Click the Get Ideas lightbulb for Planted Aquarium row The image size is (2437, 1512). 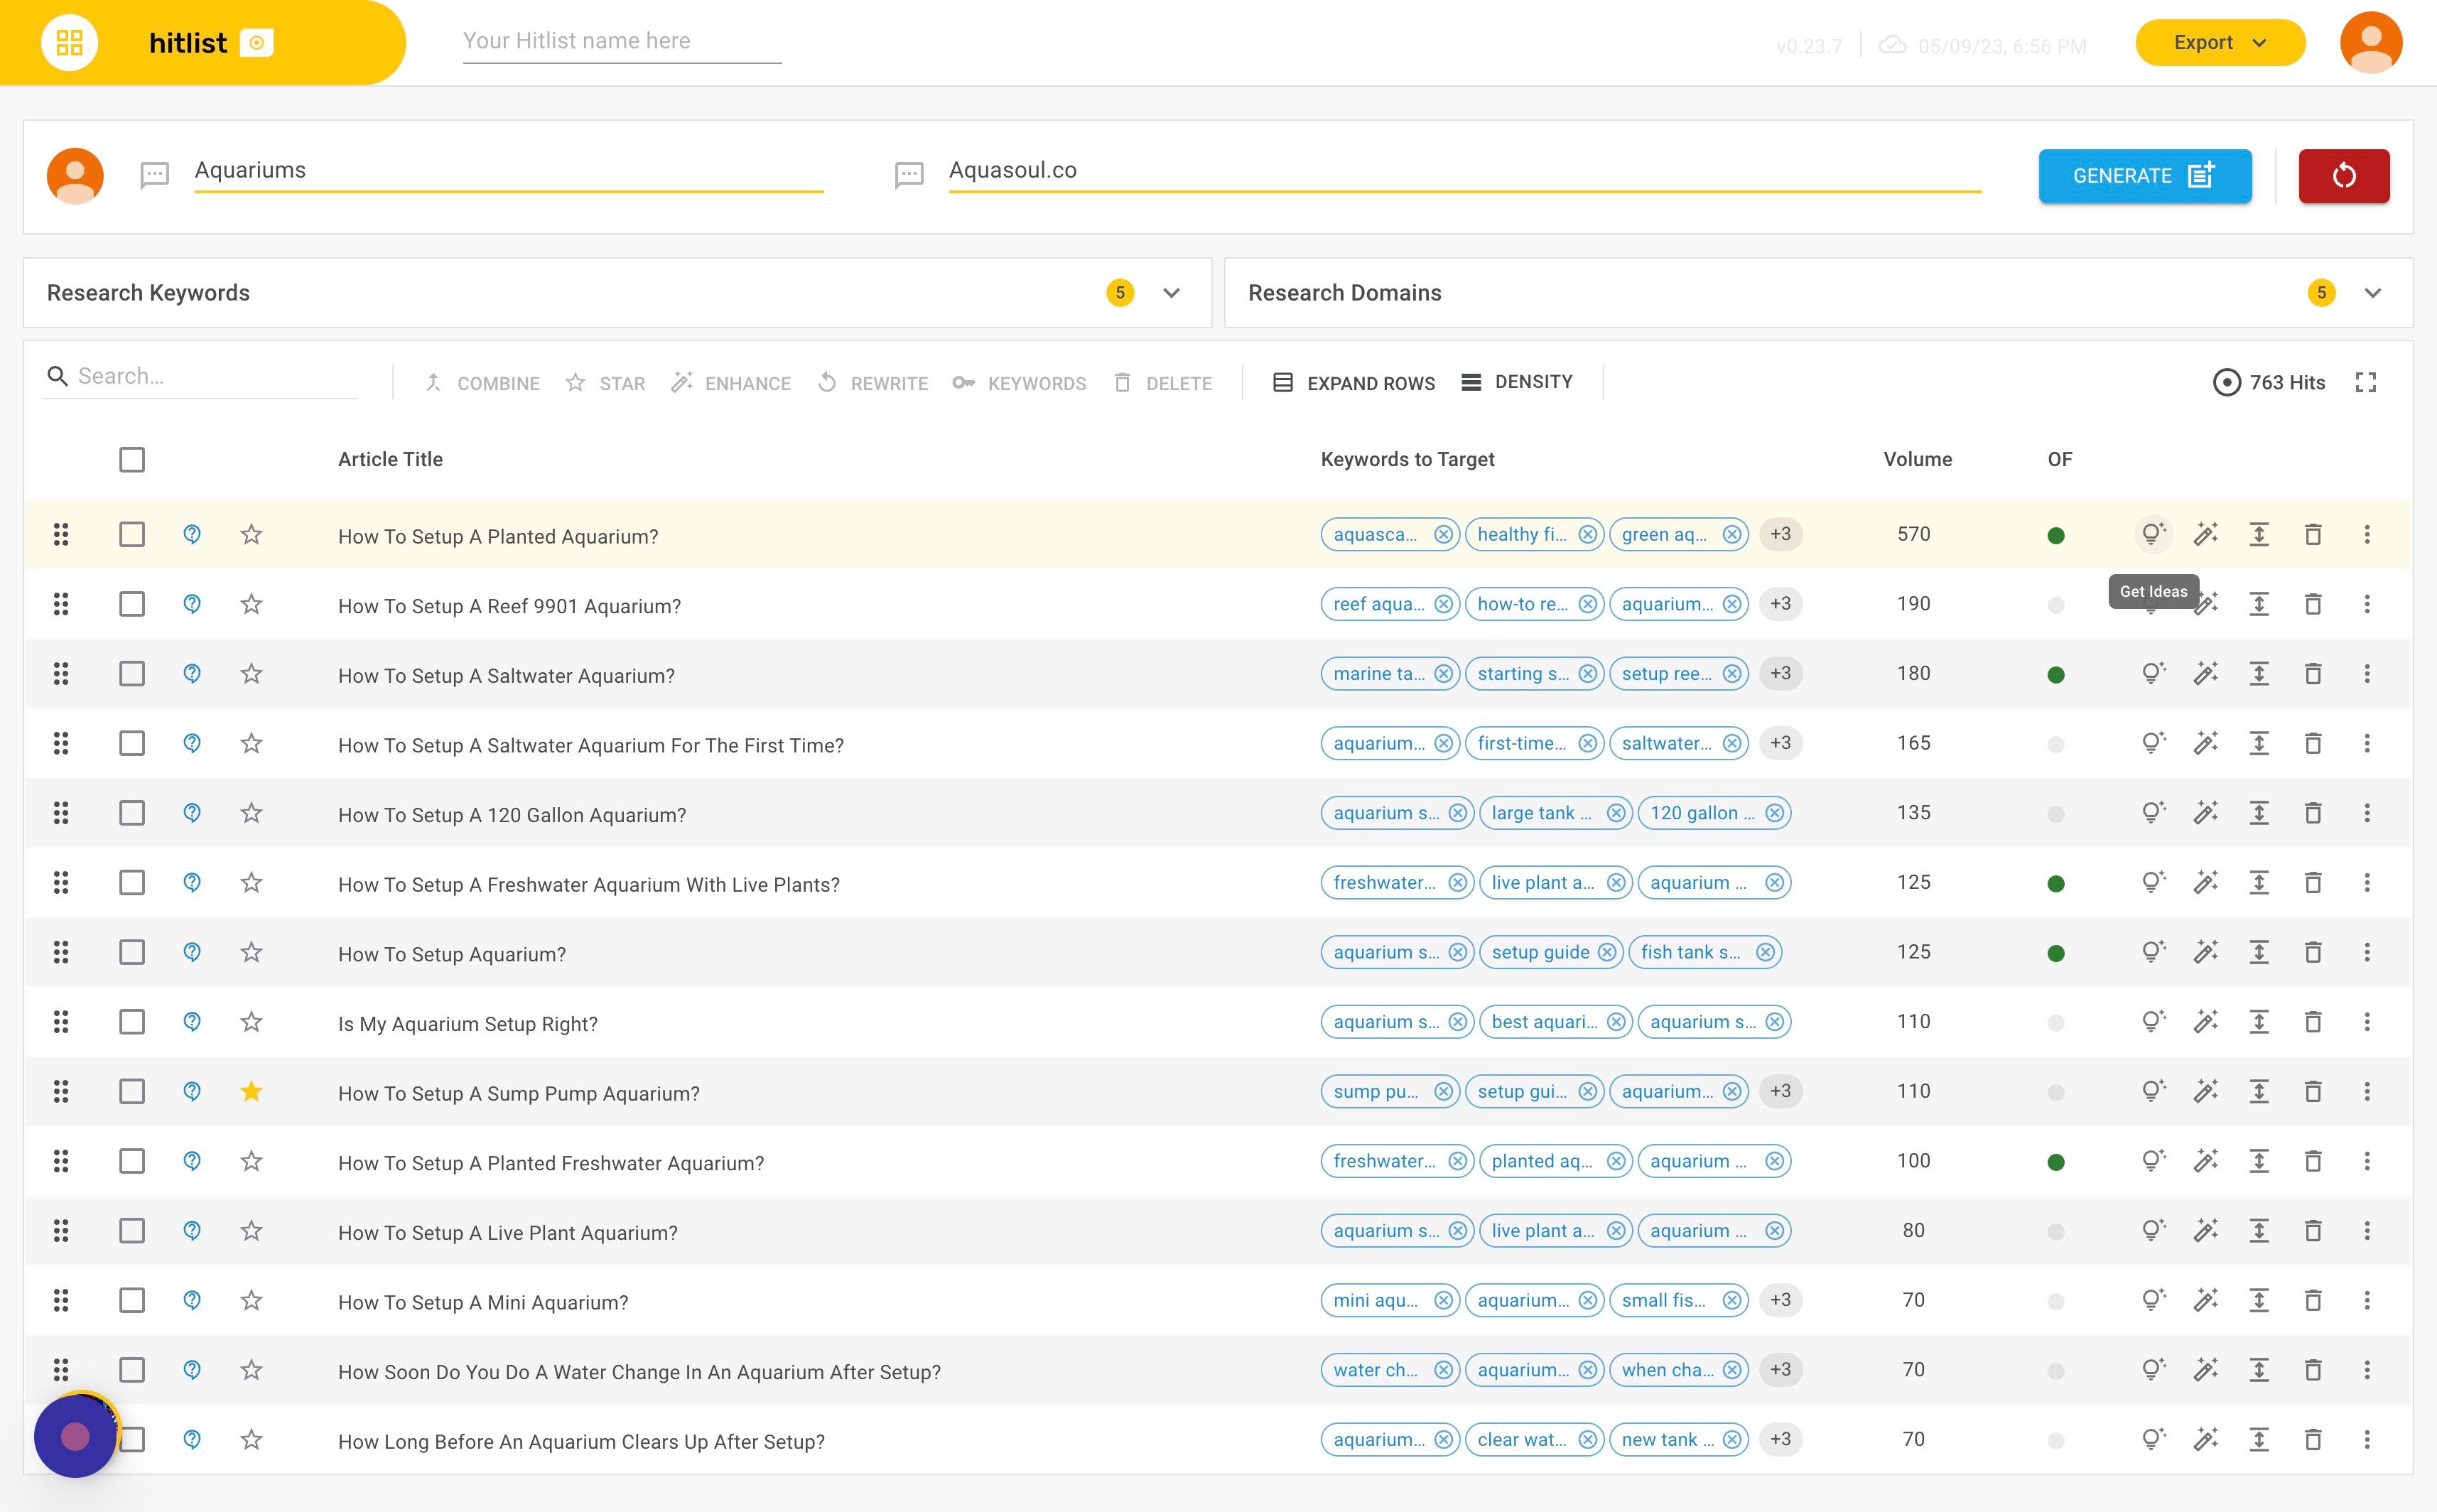(x=2153, y=534)
